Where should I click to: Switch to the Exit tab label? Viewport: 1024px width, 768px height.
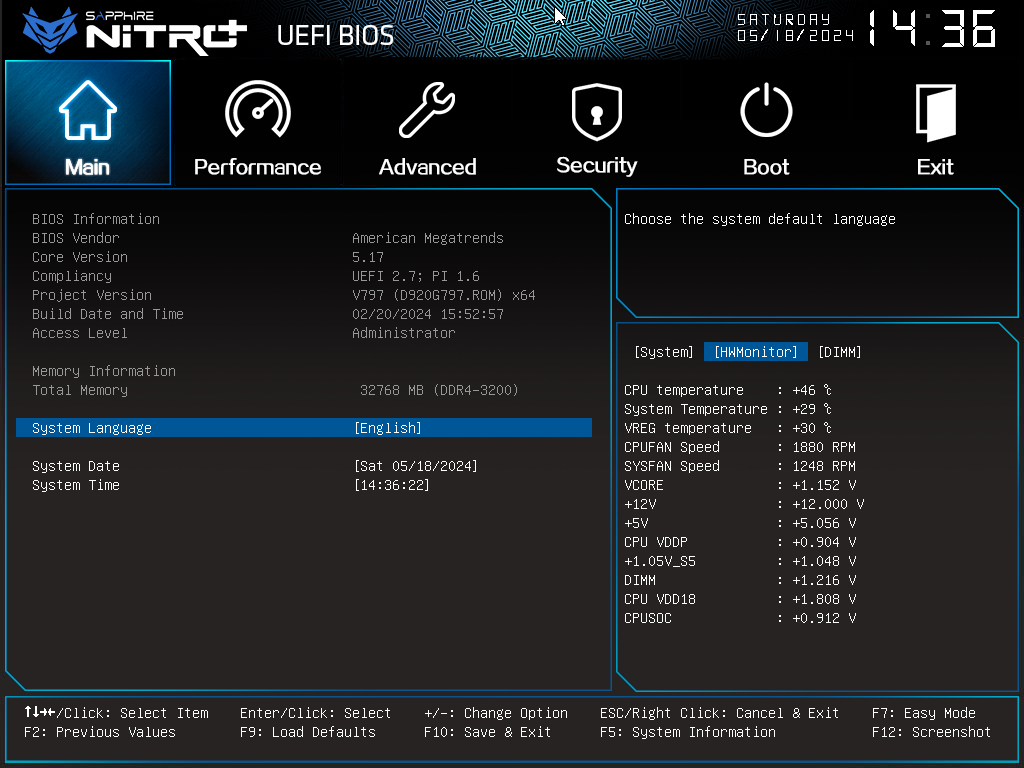click(935, 167)
